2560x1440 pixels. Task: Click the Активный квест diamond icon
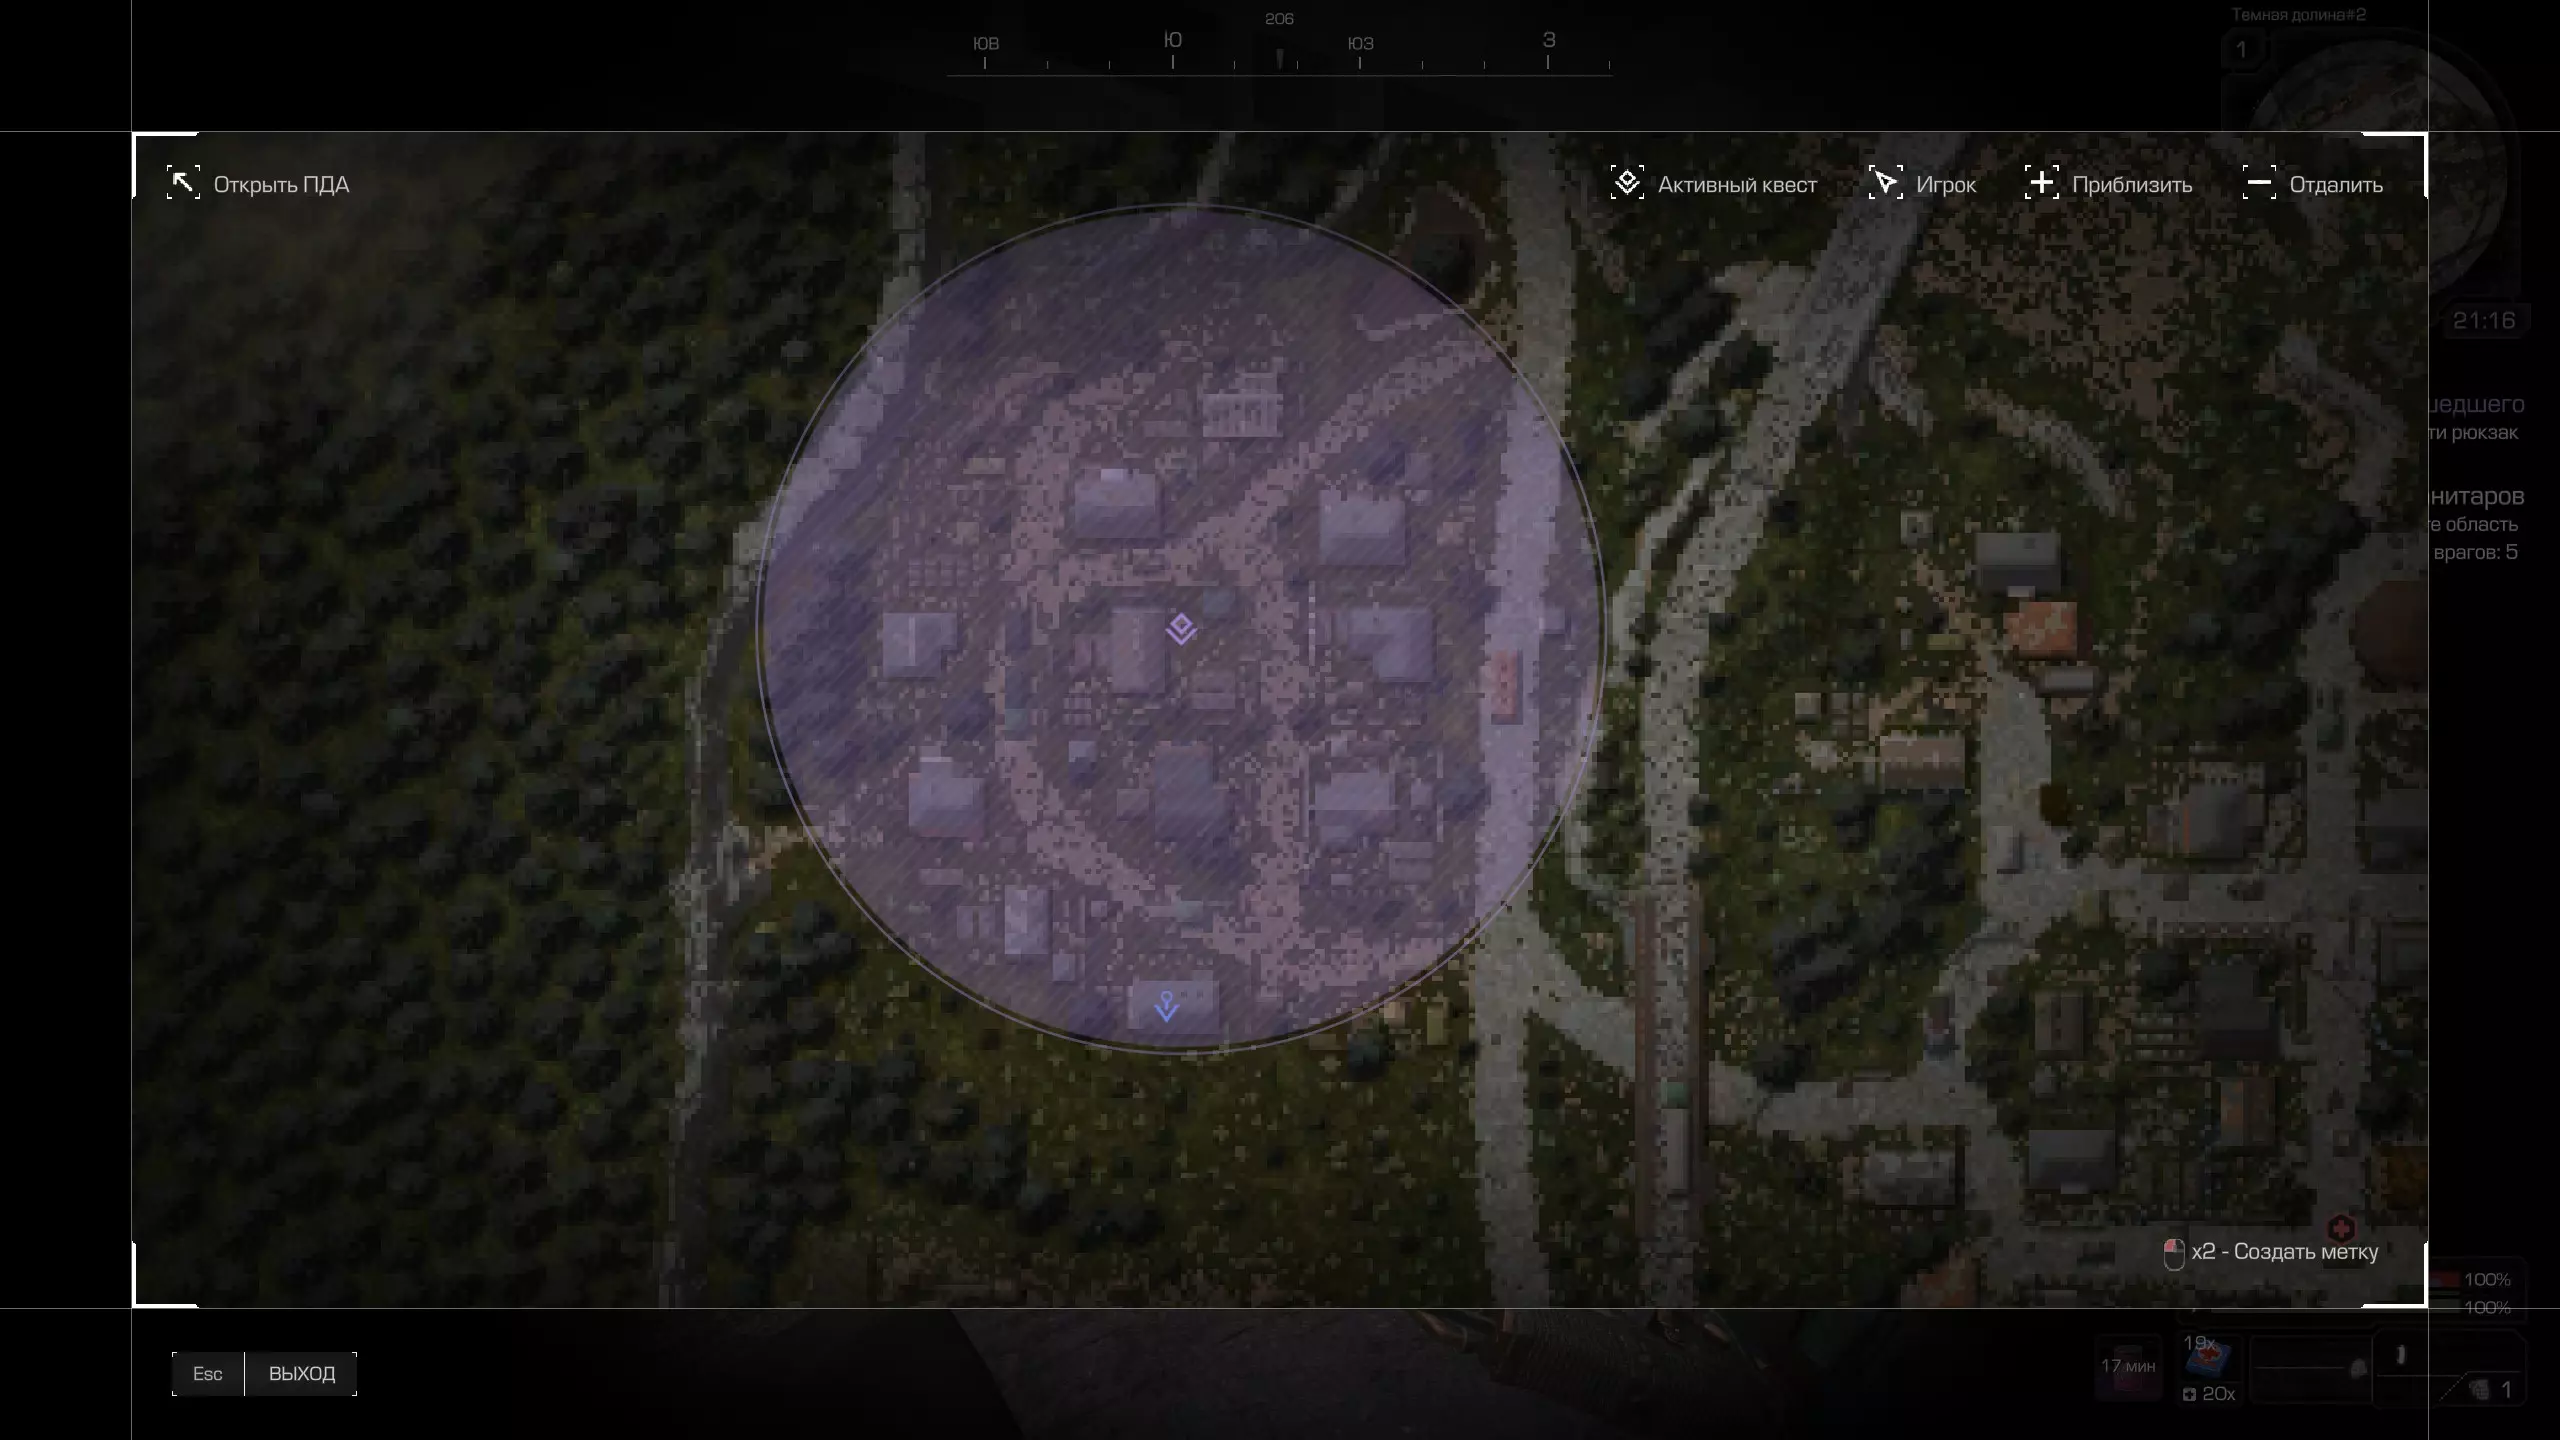click(x=1627, y=183)
